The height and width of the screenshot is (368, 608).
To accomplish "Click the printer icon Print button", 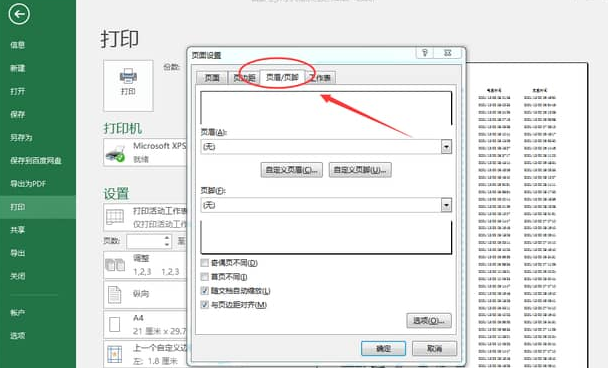I will pos(128,86).
